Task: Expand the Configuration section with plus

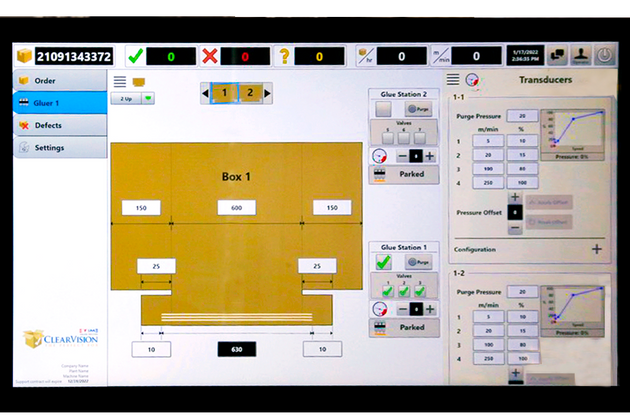Action: [596, 248]
